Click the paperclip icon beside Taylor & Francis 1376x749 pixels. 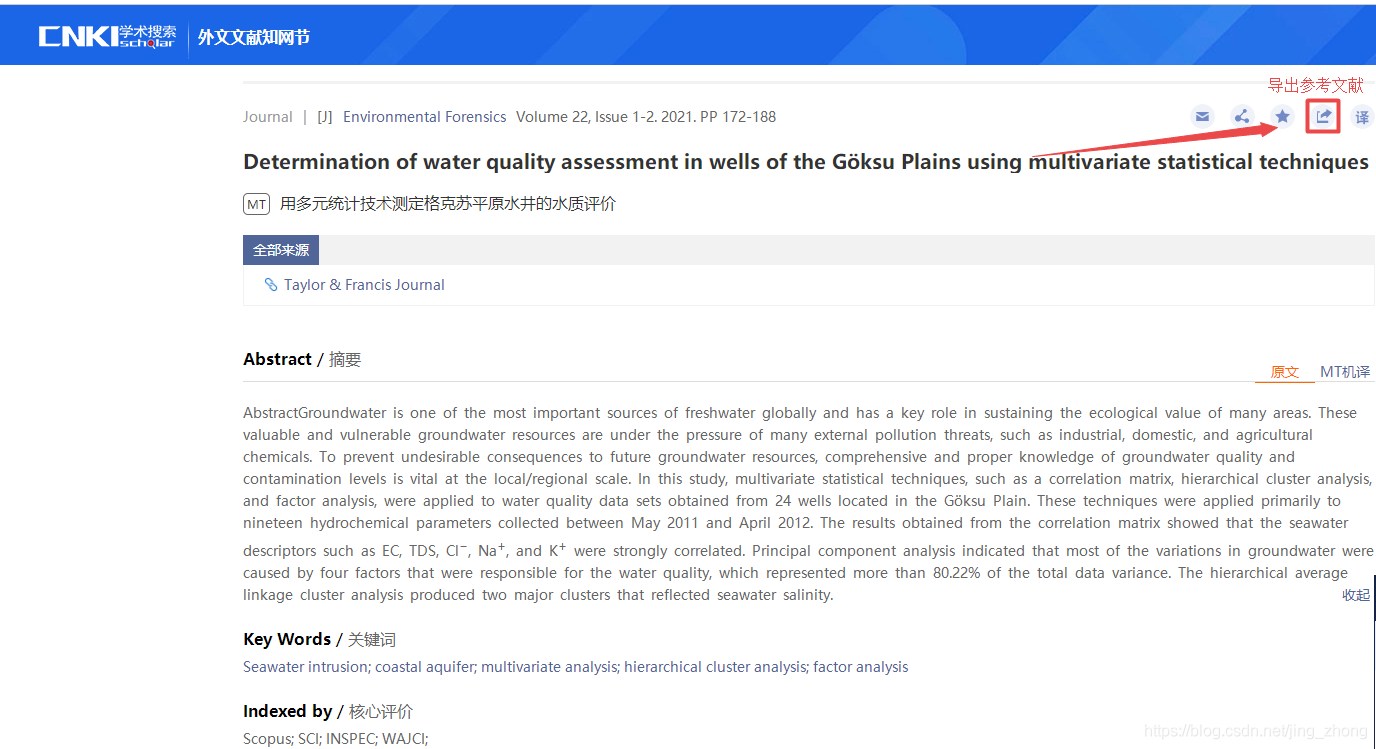[x=270, y=284]
